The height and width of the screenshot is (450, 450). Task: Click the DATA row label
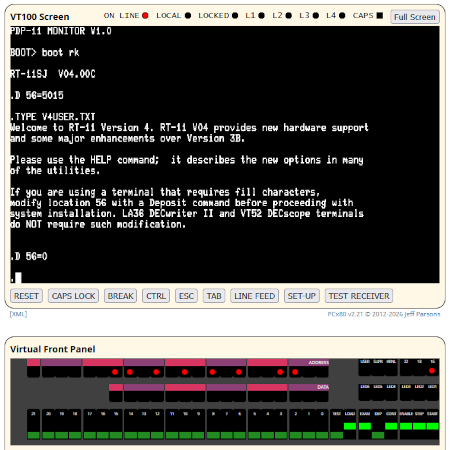pyautogui.click(x=323, y=387)
